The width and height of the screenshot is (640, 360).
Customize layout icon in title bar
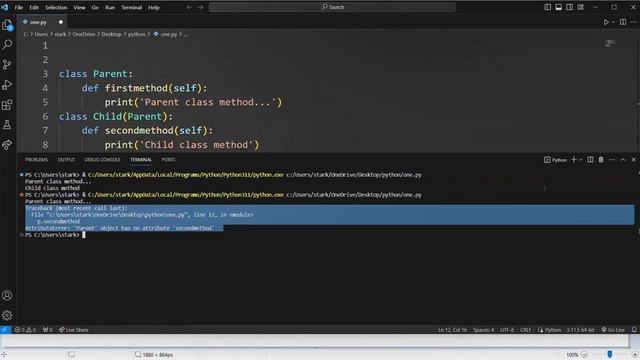pos(580,7)
